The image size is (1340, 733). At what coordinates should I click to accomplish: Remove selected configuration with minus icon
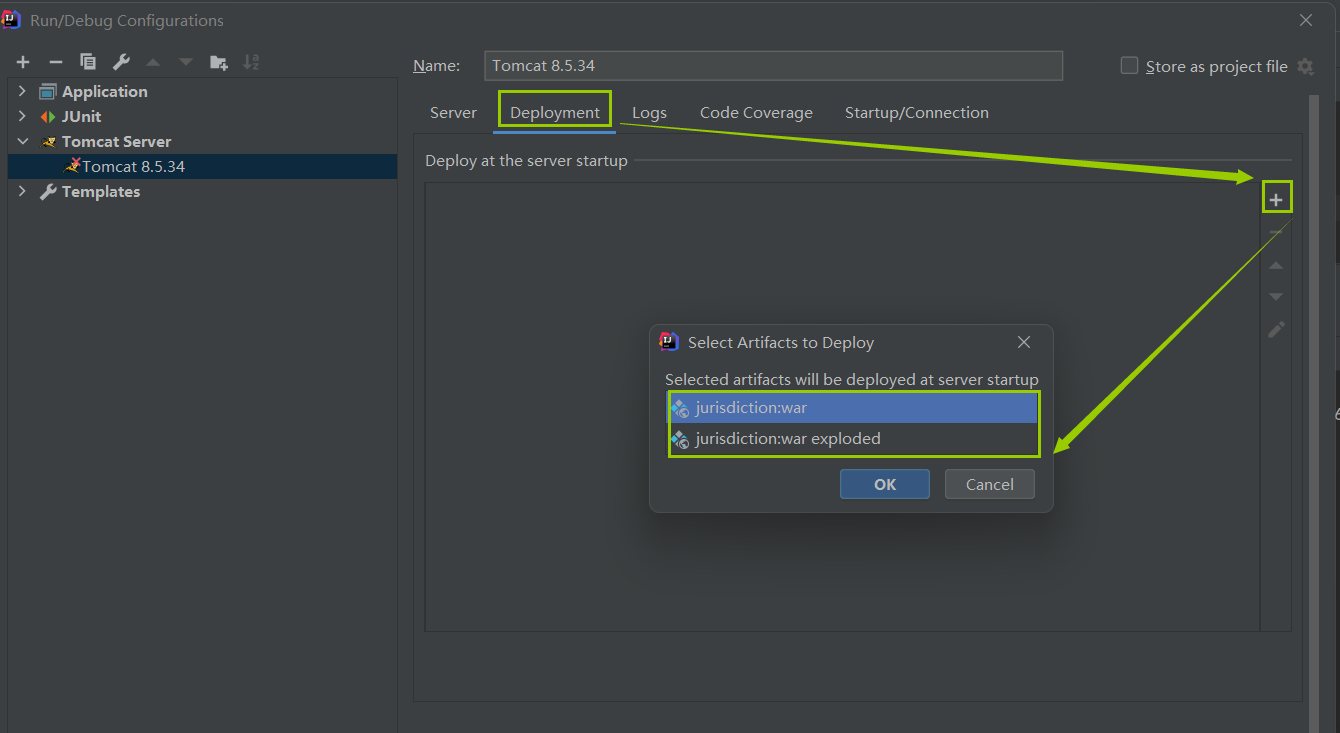click(56, 62)
